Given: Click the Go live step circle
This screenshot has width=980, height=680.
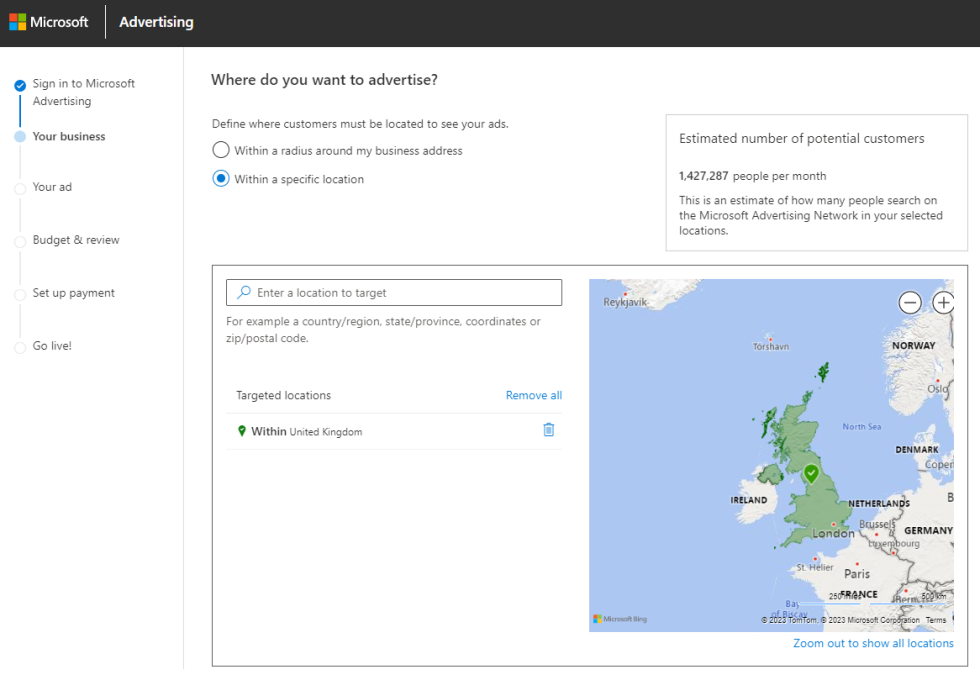Looking at the screenshot, I should pos(18,346).
